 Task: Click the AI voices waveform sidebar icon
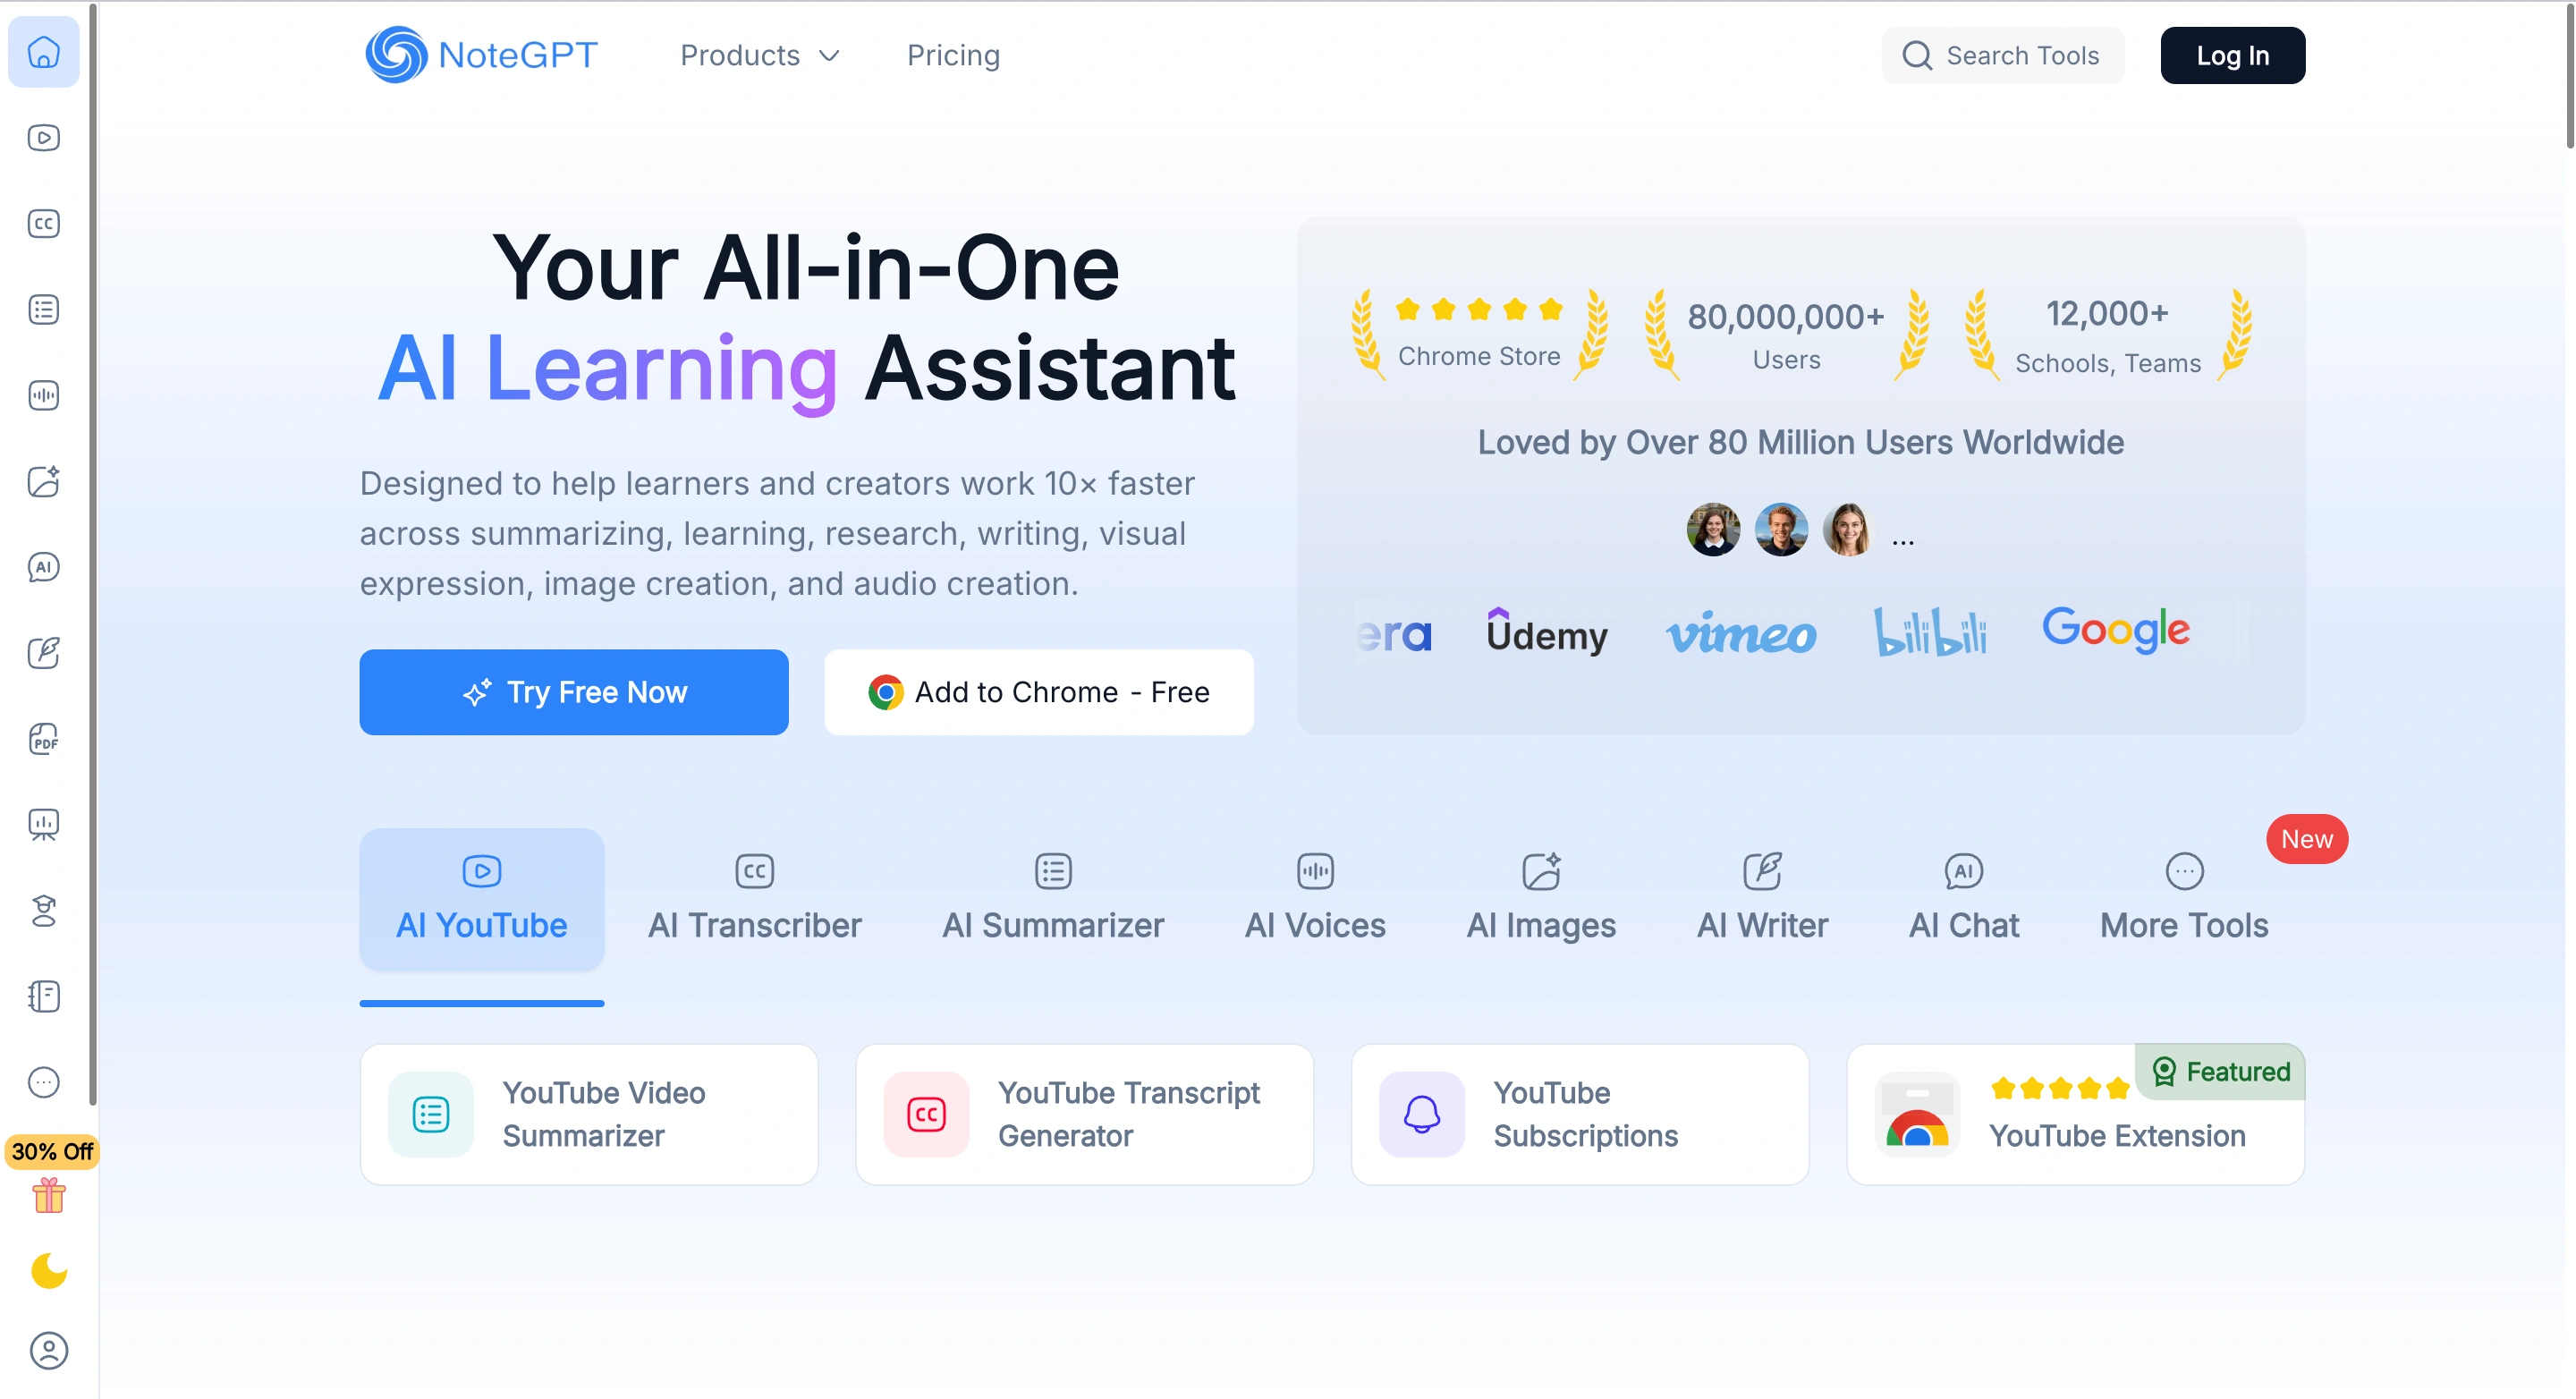43,395
